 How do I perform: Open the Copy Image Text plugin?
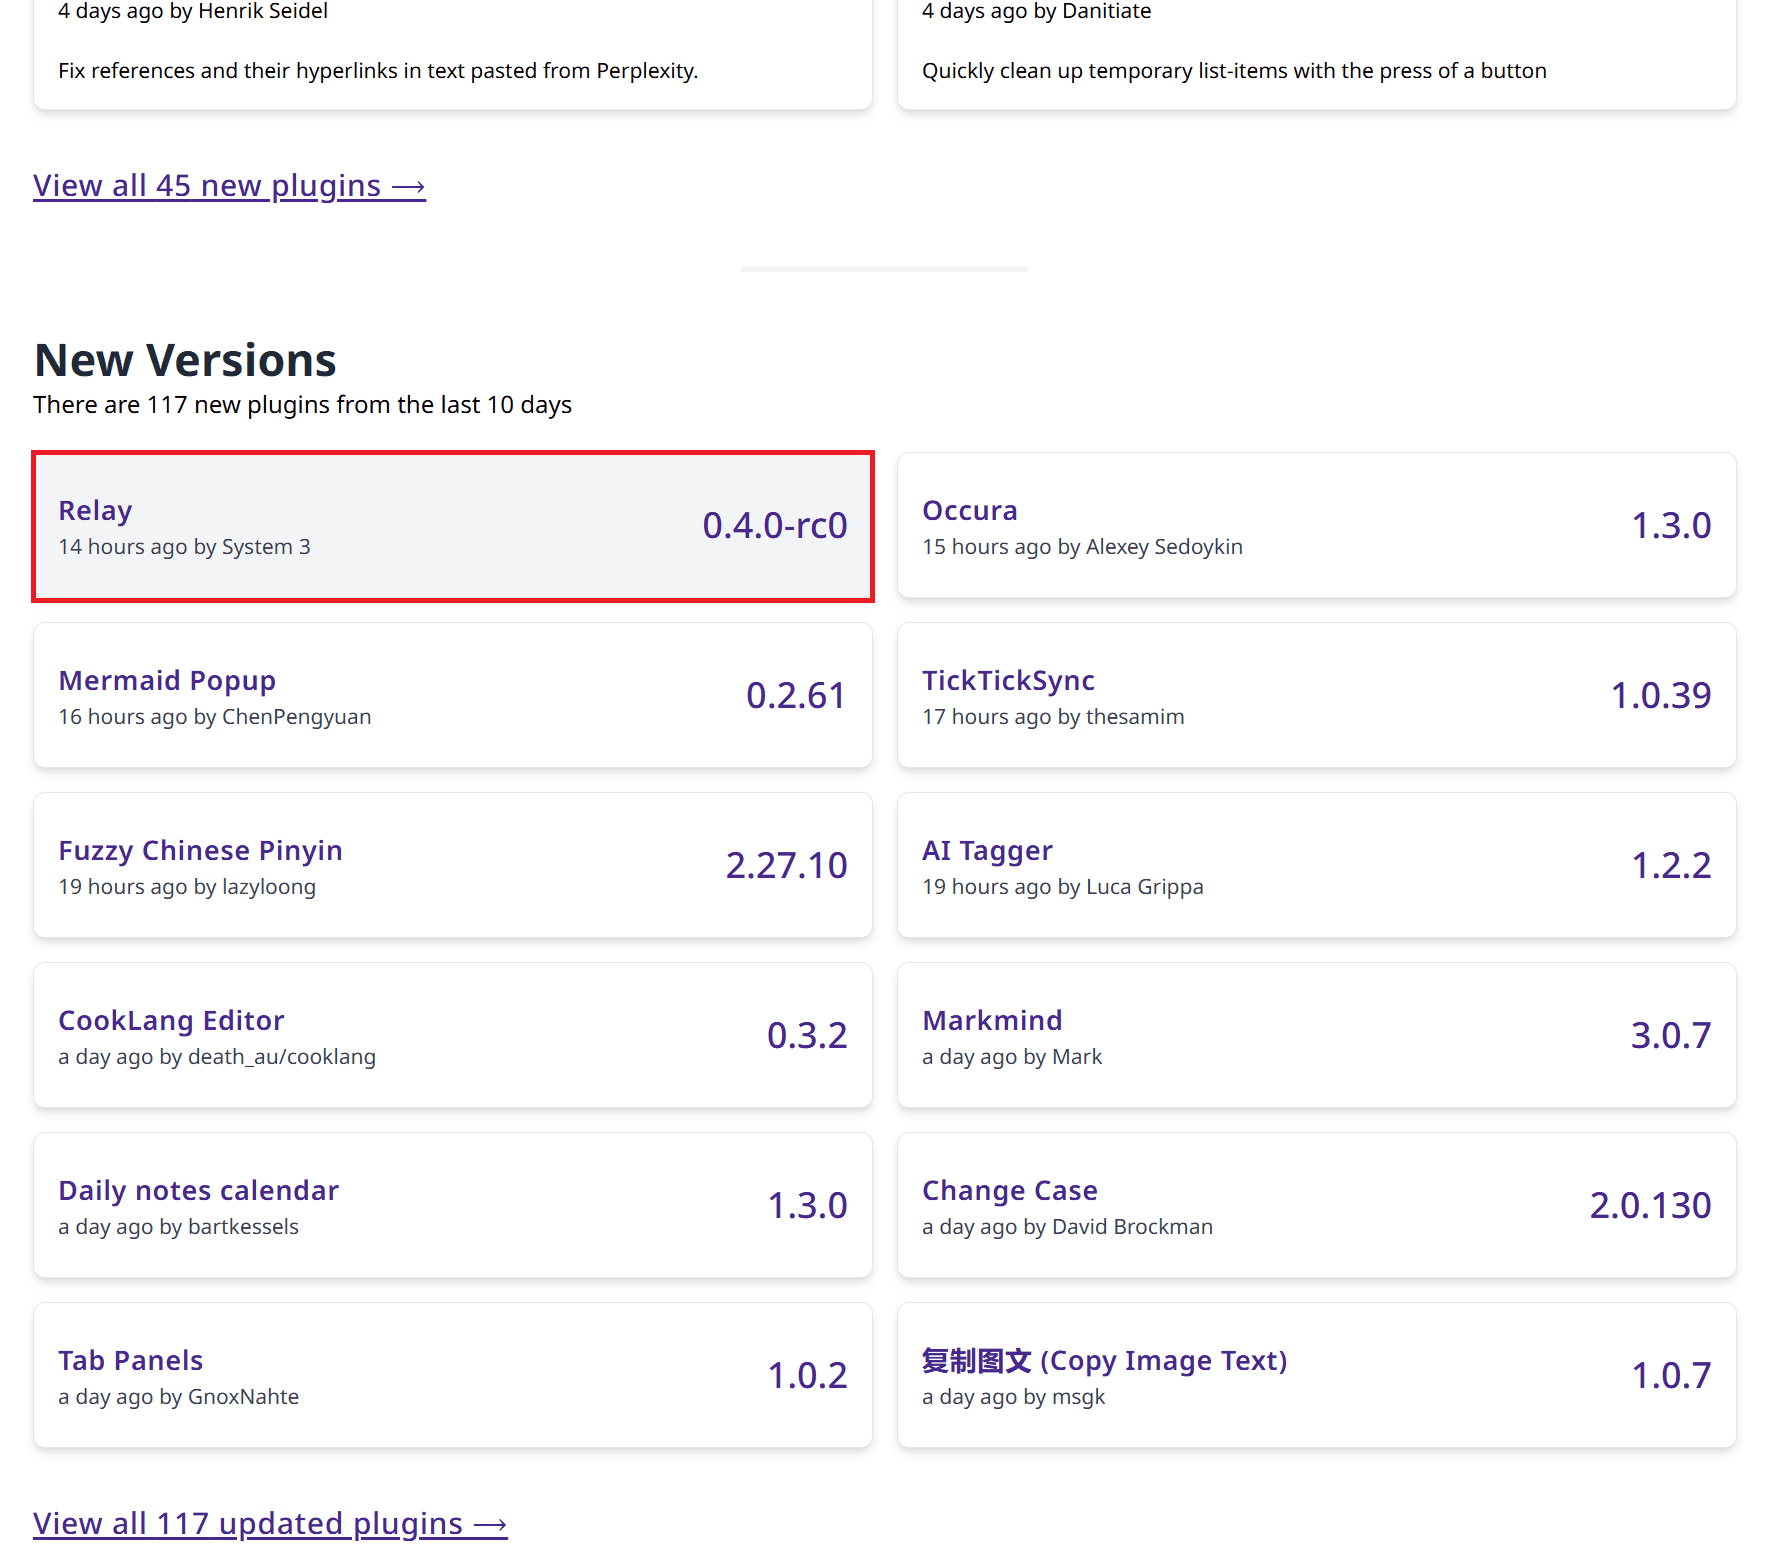1104,1360
